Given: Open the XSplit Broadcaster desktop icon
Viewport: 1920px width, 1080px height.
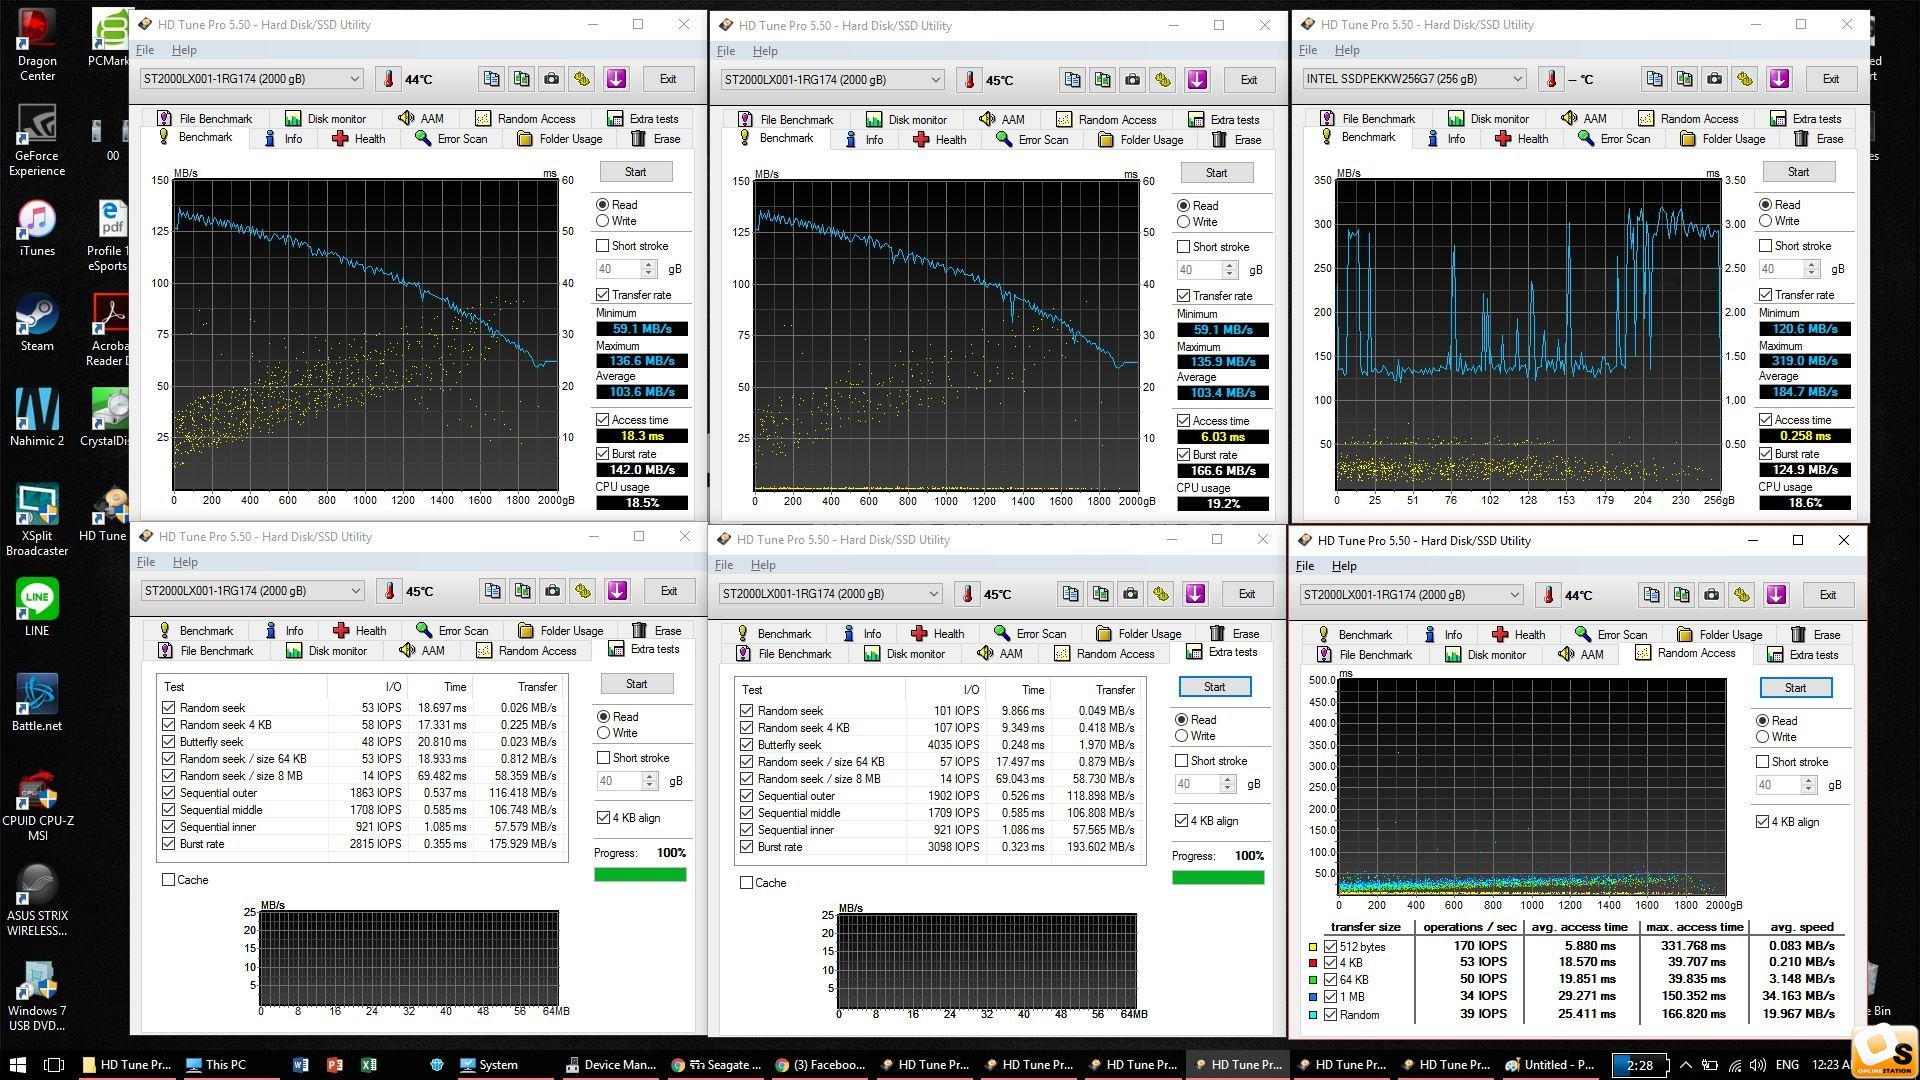Looking at the screenshot, I should (37, 520).
